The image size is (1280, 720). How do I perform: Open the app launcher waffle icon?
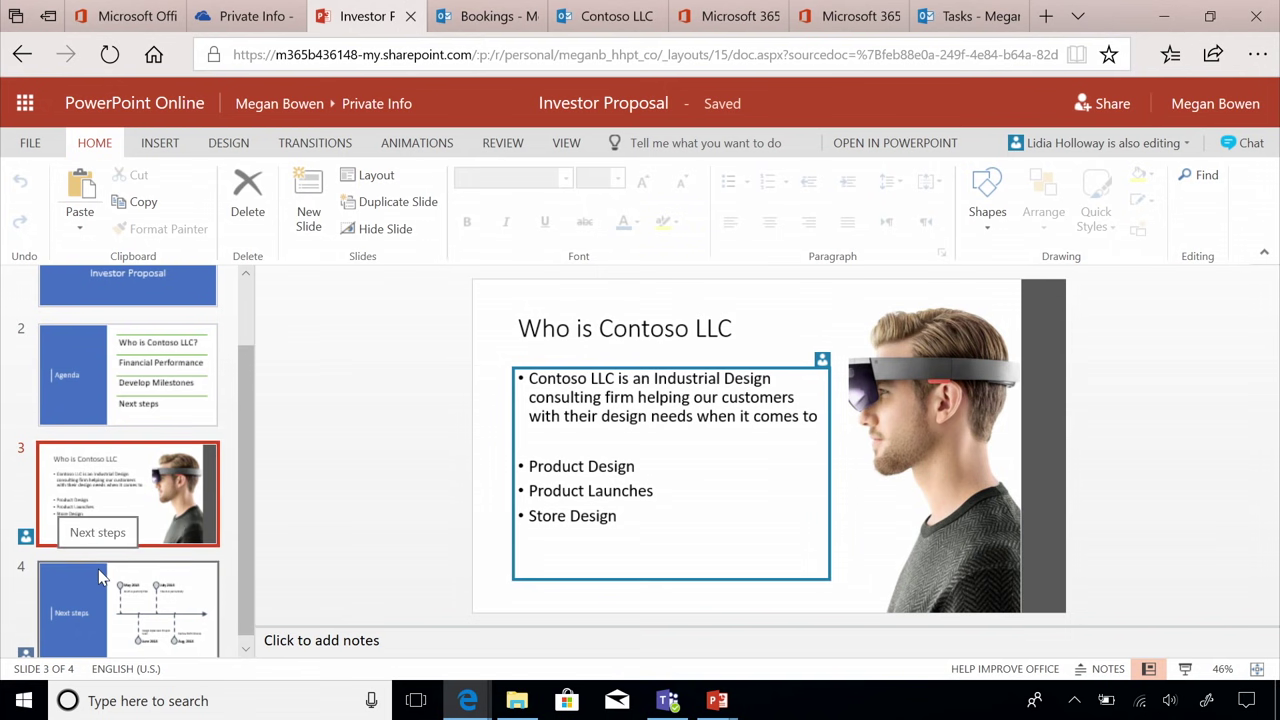pyautogui.click(x=25, y=103)
